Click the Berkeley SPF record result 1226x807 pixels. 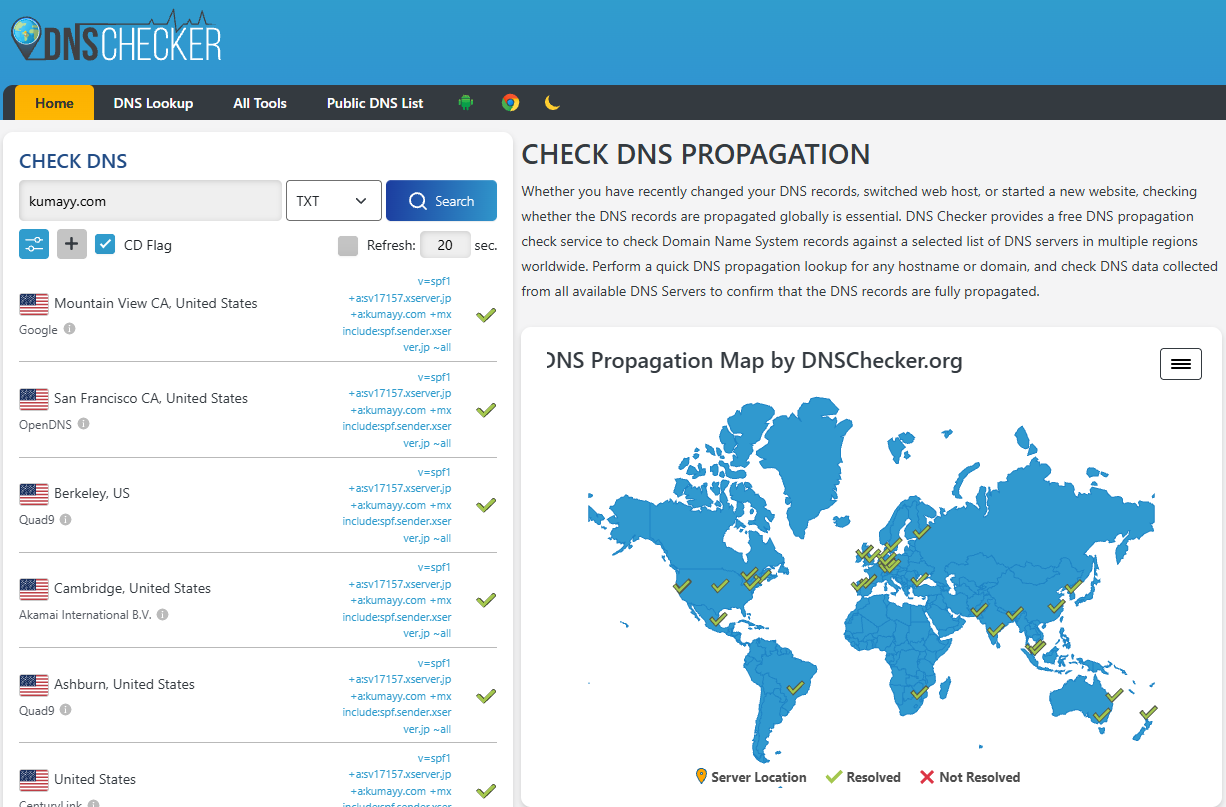tap(397, 505)
